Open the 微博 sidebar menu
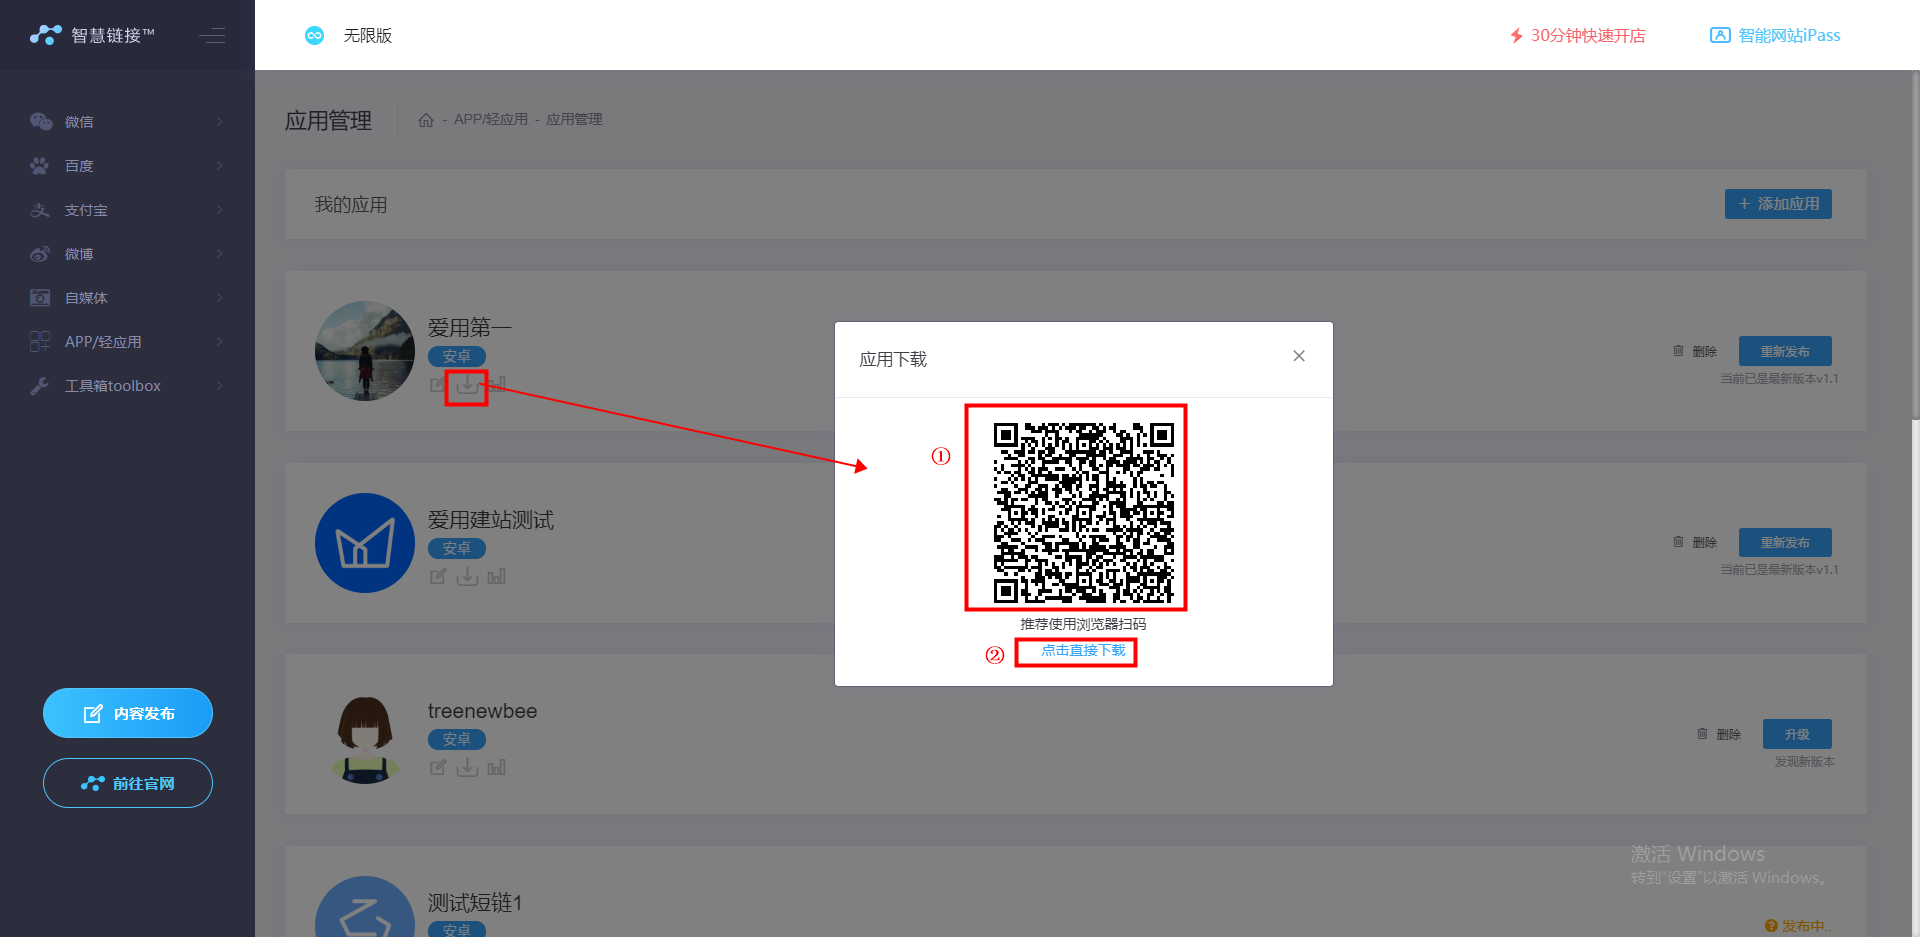The width and height of the screenshot is (1920, 937). click(127, 254)
